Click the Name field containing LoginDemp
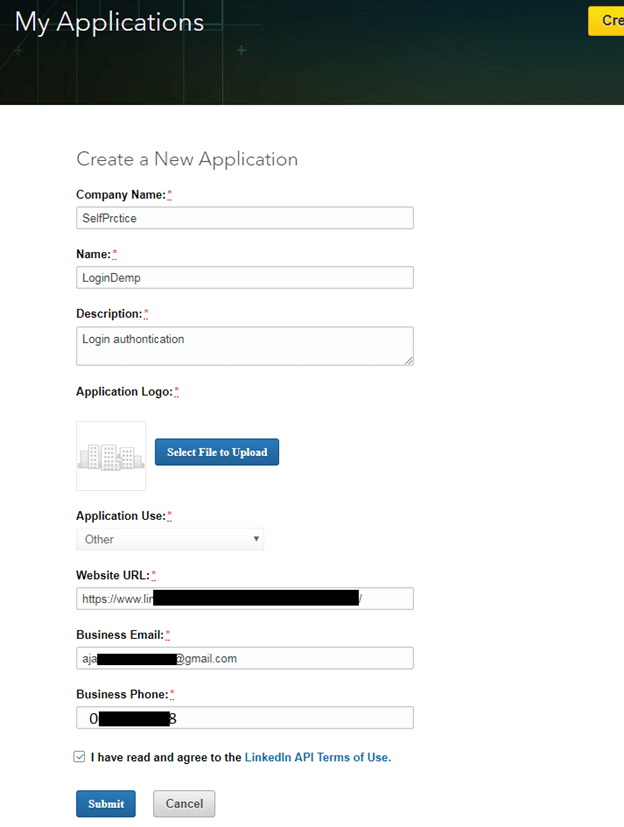Image resolution: width=624 pixels, height=827 pixels. click(245, 278)
